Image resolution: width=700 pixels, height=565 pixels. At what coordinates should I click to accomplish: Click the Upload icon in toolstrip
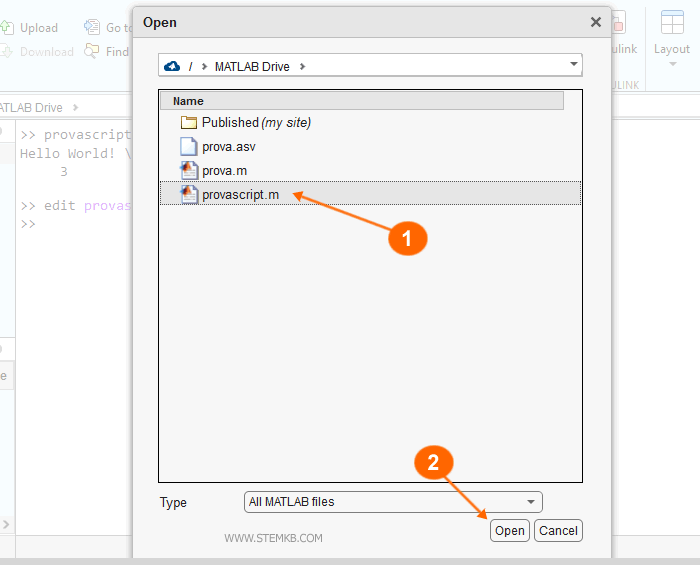pyautogui.click(x=6, y=28)
